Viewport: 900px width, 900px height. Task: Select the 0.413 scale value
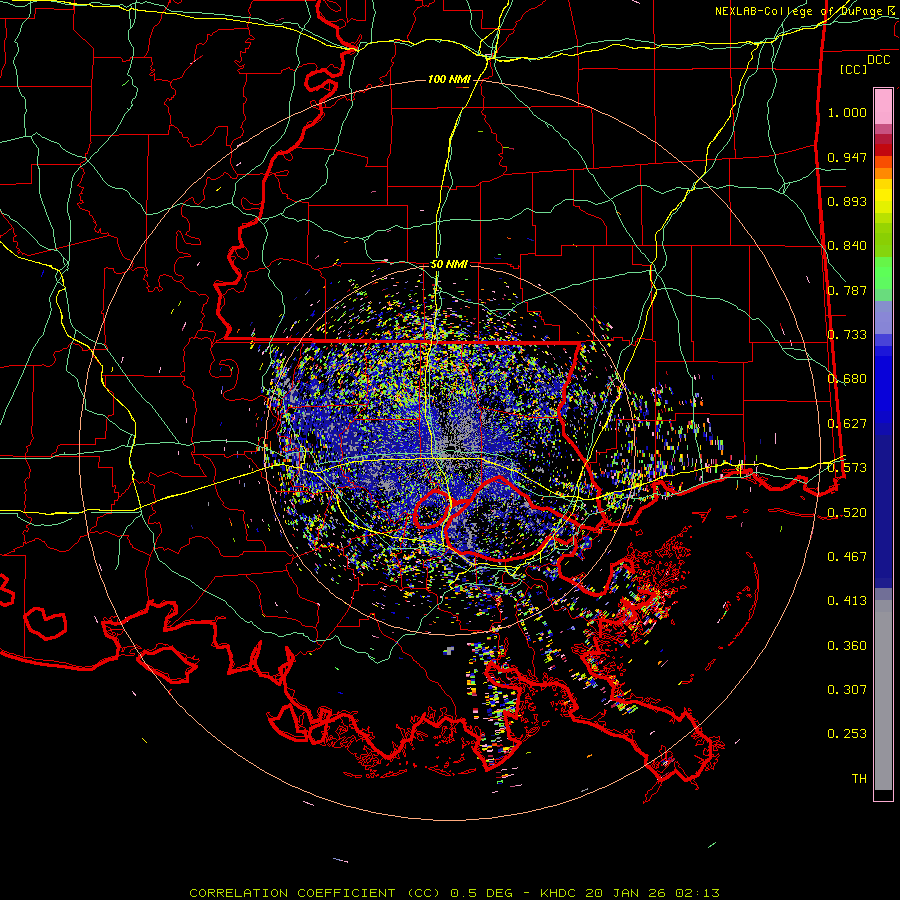847,601
